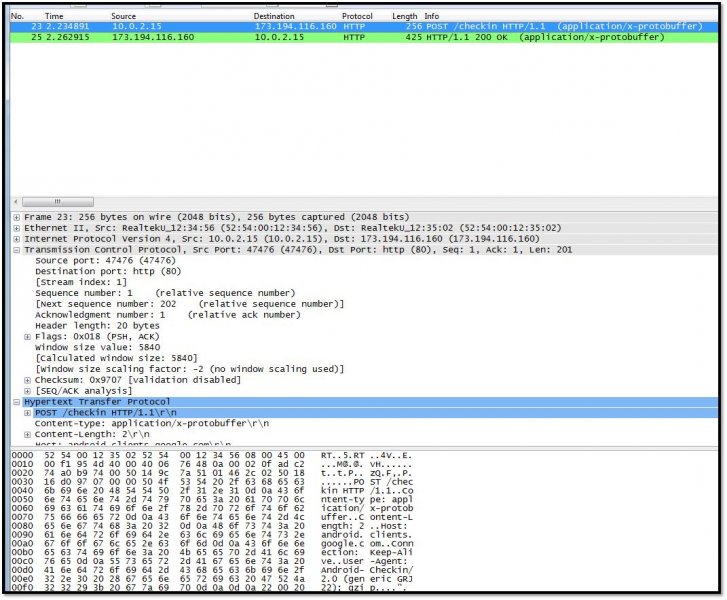Click time 2.262915 in packet 25
The height and width of the screenshot is (600, 727).
click(68, 37)
